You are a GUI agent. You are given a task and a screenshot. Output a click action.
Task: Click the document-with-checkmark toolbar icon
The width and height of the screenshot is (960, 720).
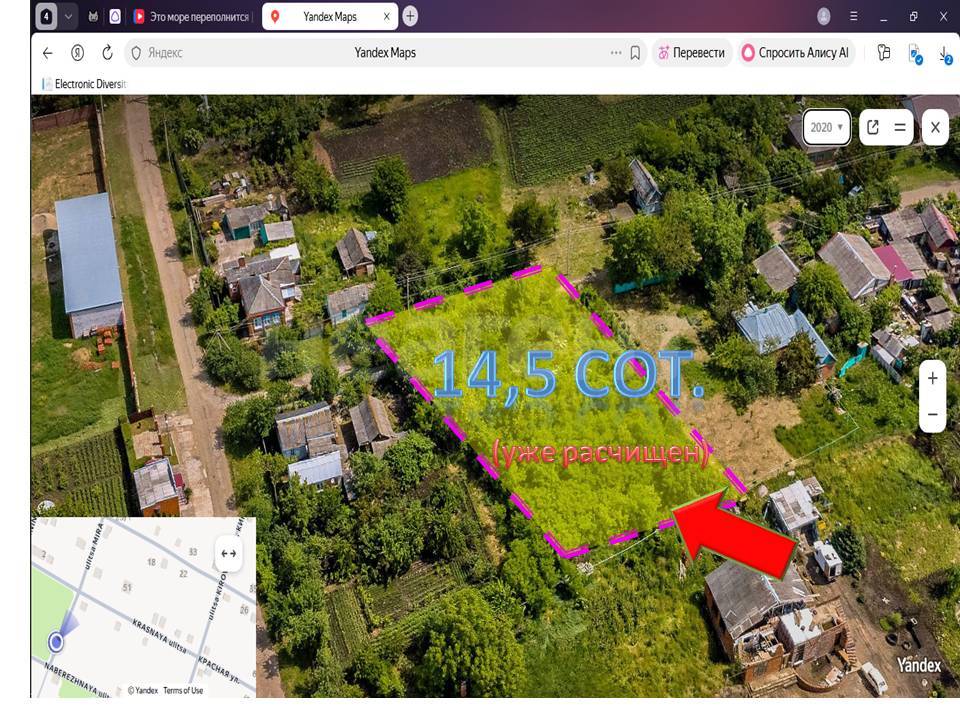[x=915, y=54]
